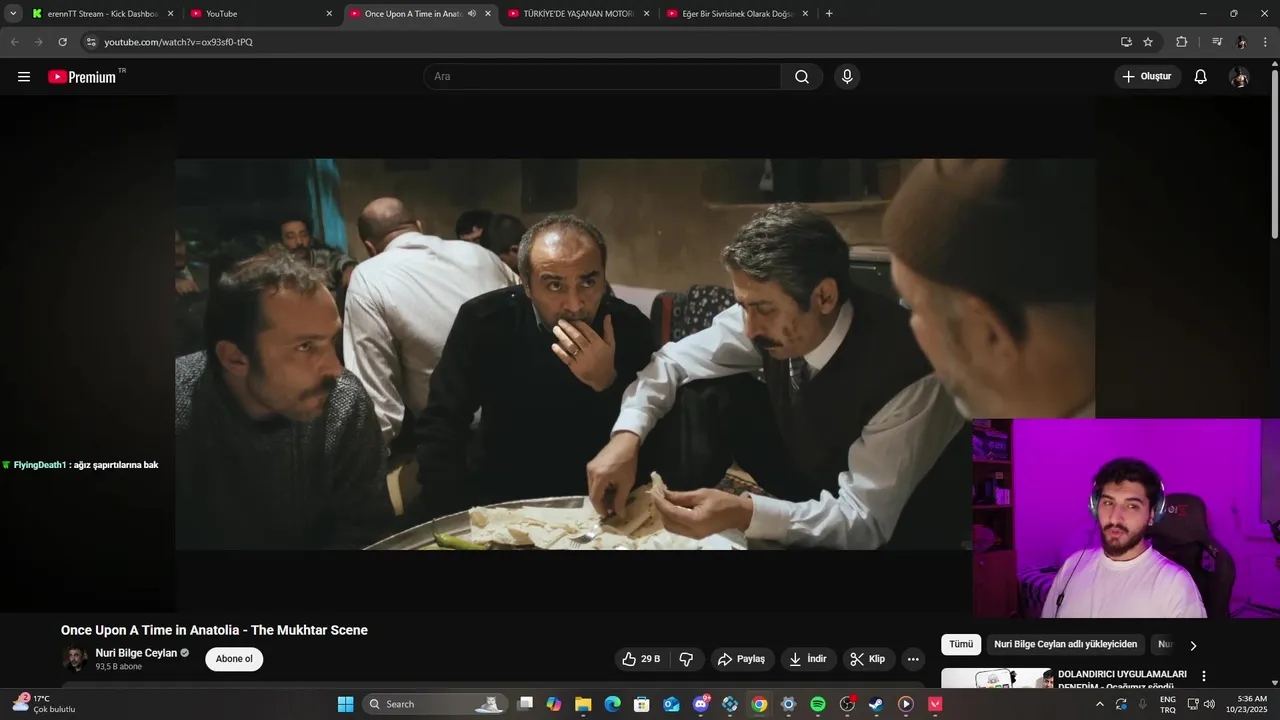Image resolution: width=1280 pixels, height=720 pixels.
Task: Open DOLANDIRICI UYGULAMALARI video thumbnail
Action: (996, 680)
